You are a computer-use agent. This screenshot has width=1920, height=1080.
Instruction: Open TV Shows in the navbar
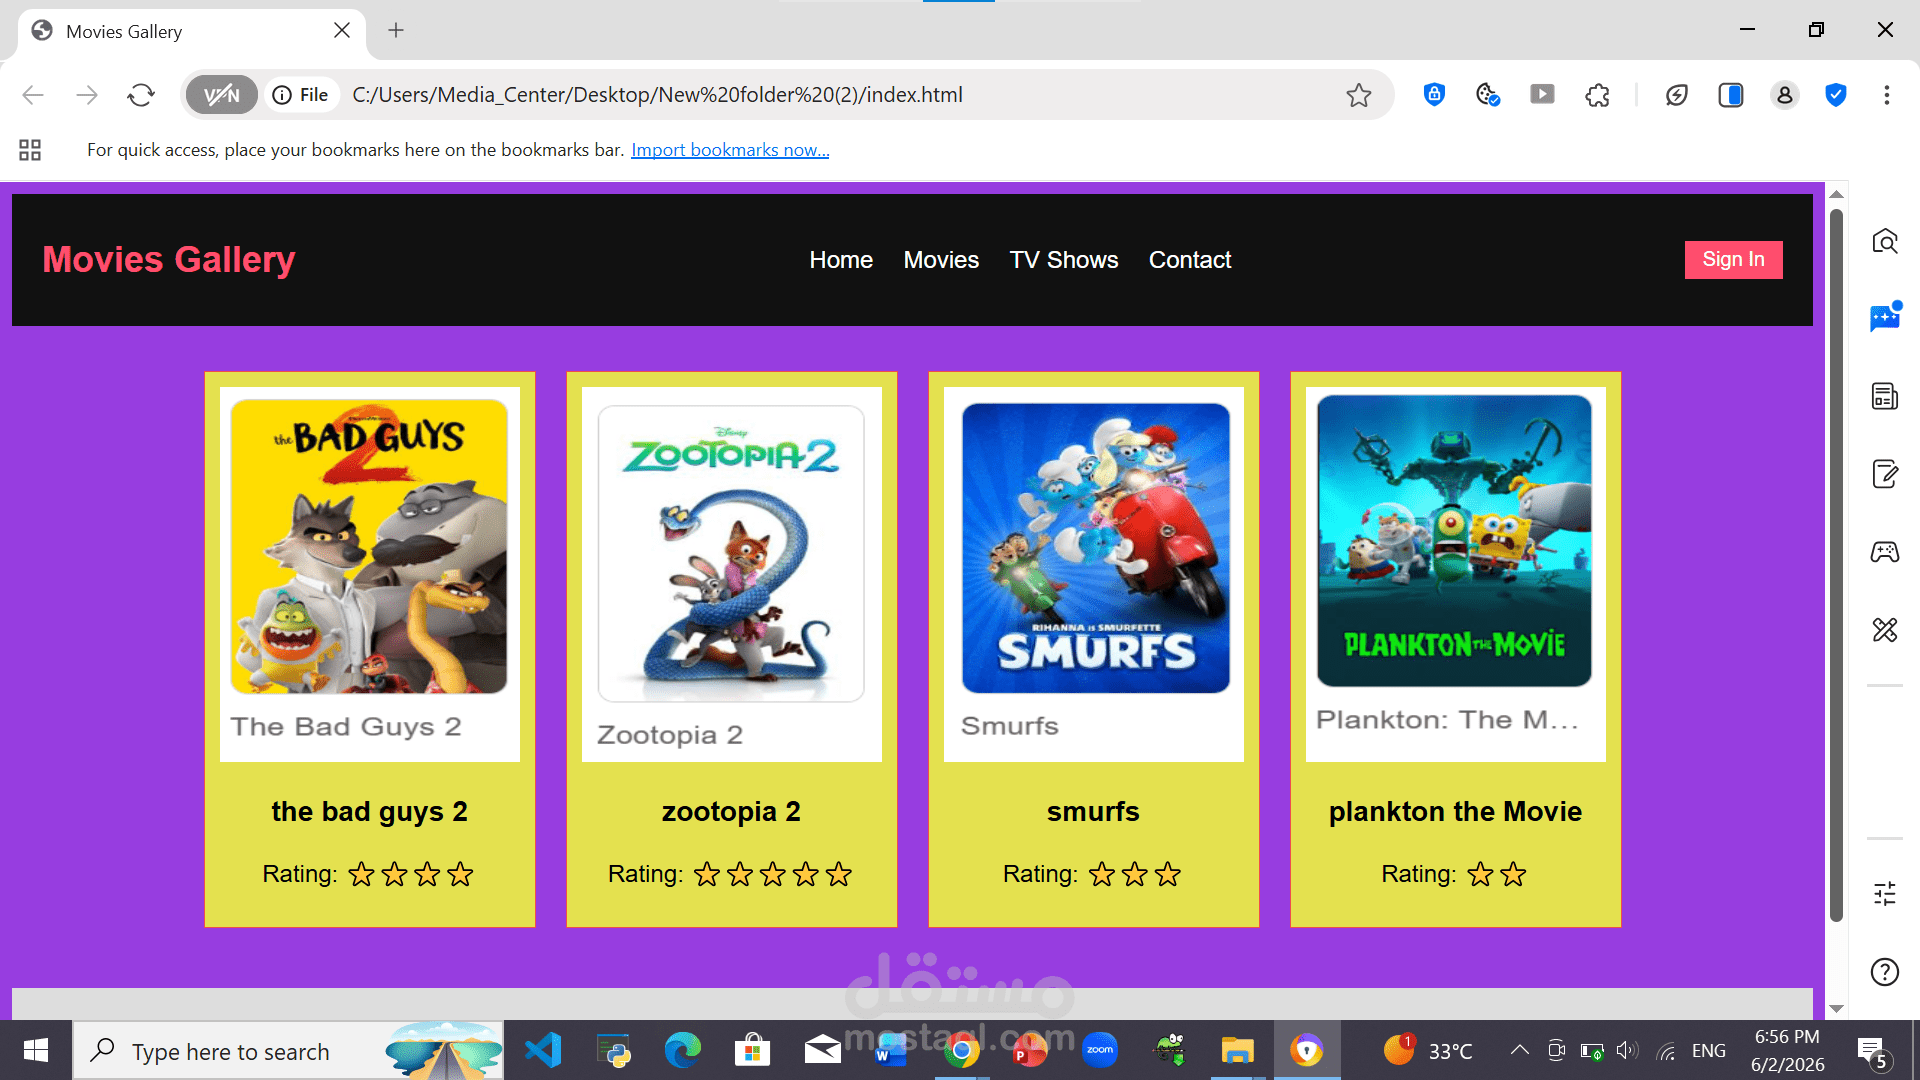[x=1064, y=260]
